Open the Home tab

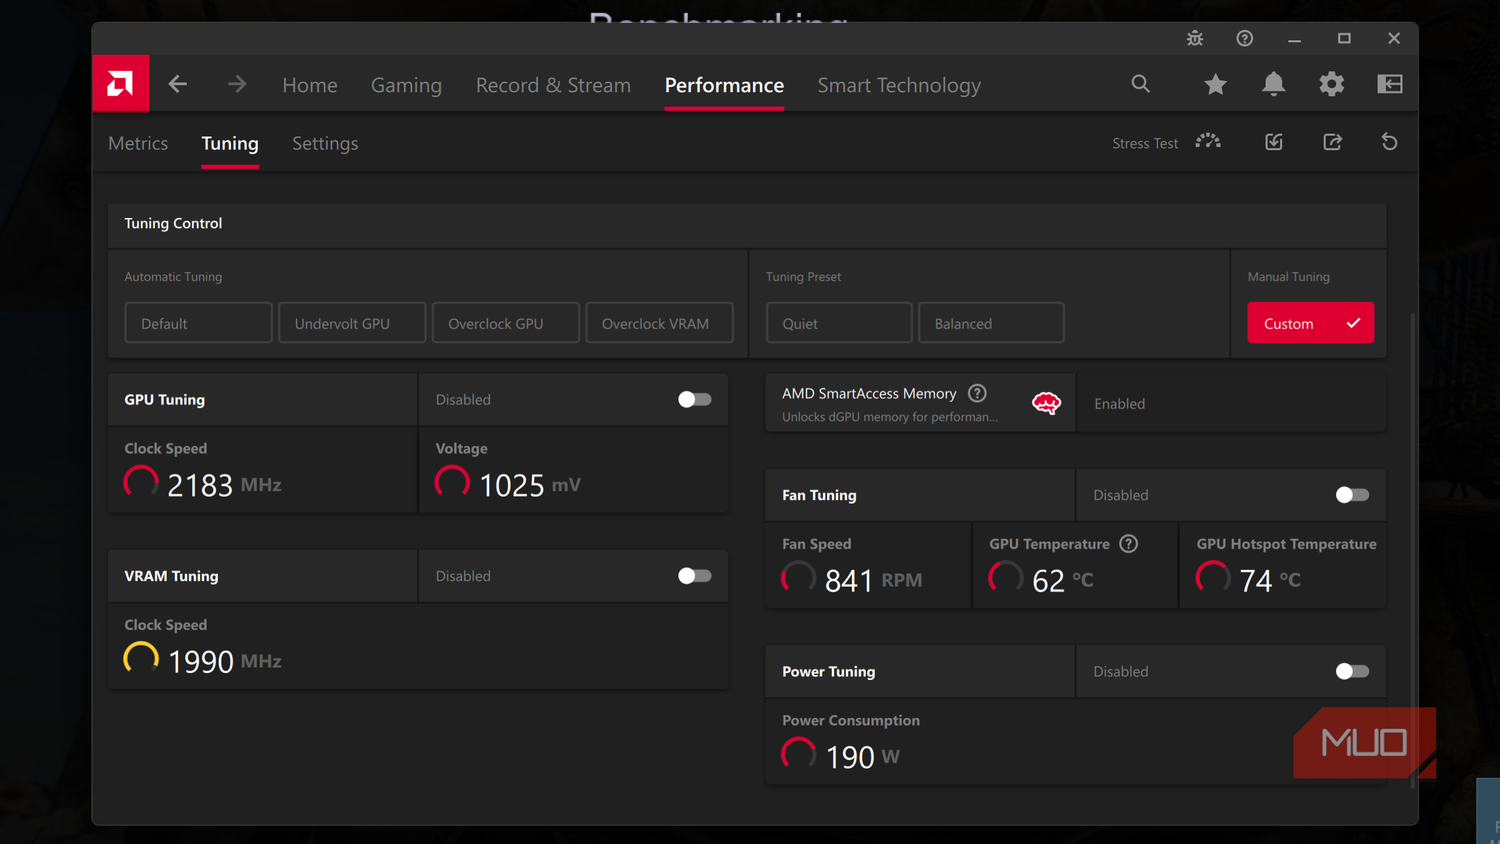click(x=310, y=85)
